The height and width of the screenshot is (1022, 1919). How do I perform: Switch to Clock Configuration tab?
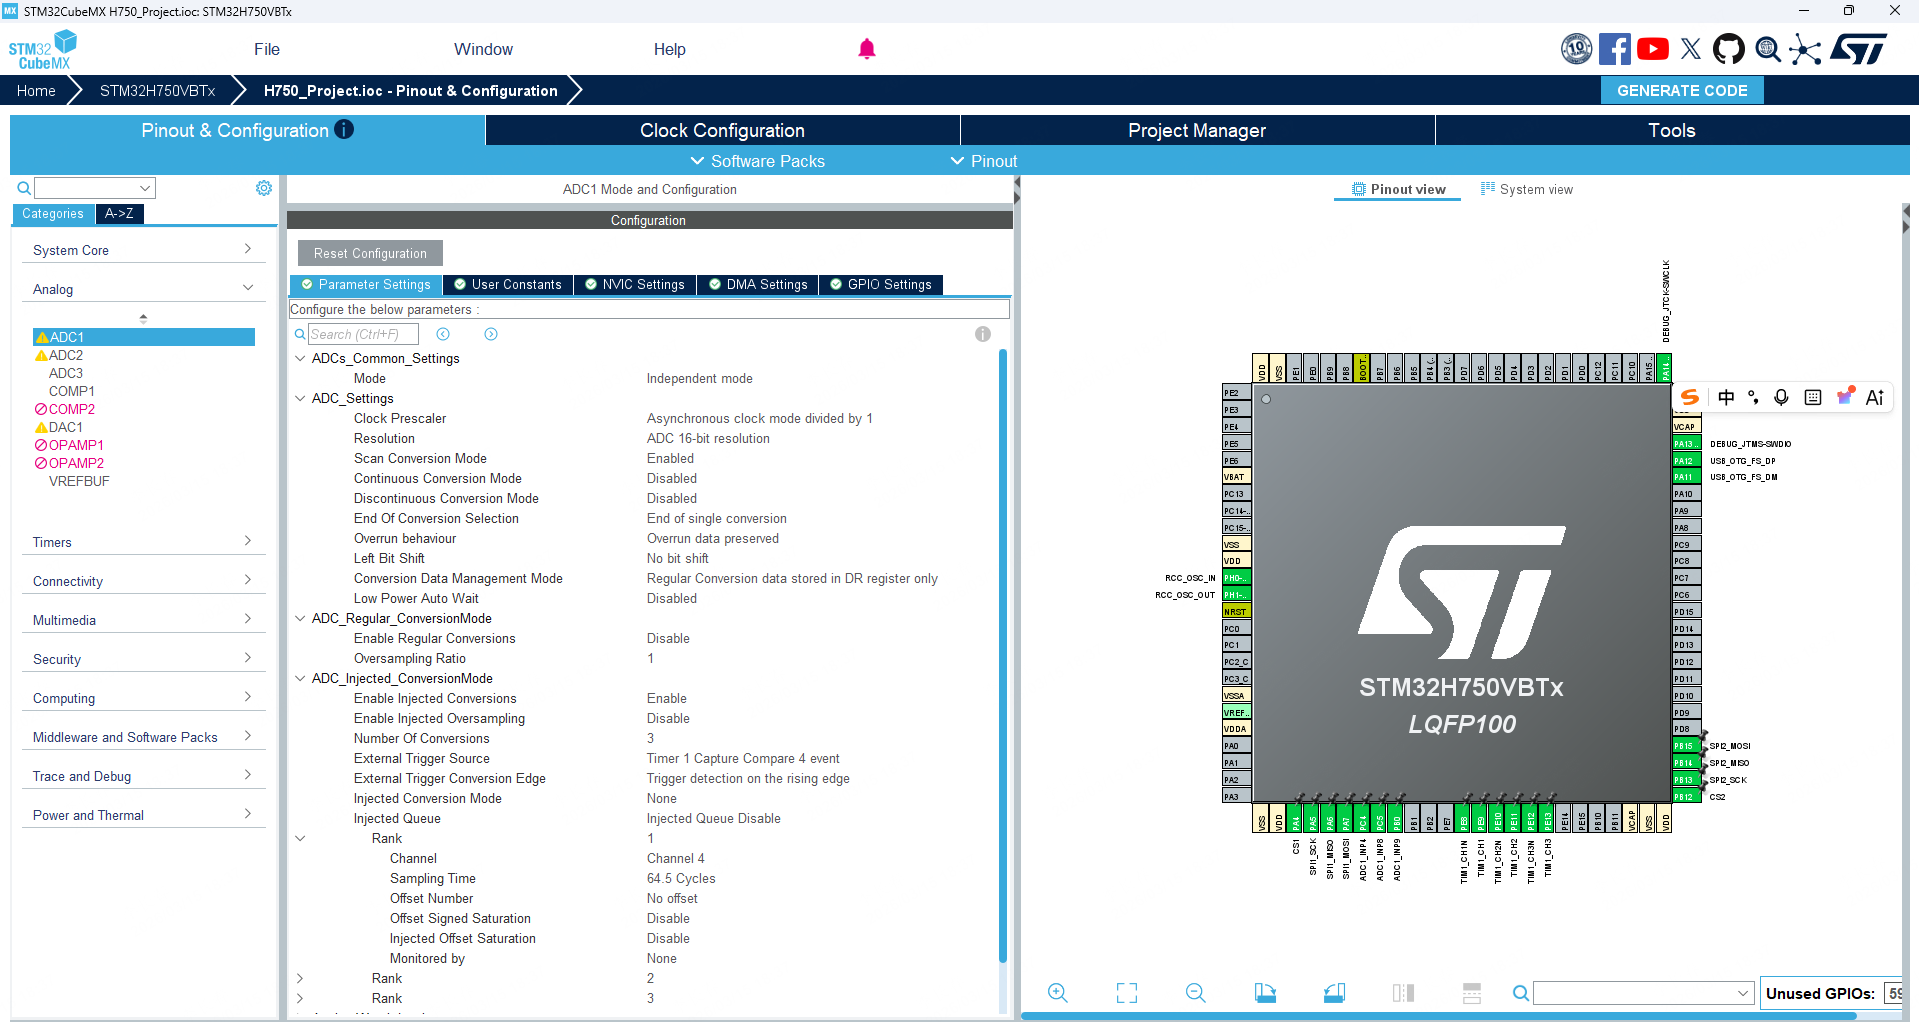(x=722, y=130)
